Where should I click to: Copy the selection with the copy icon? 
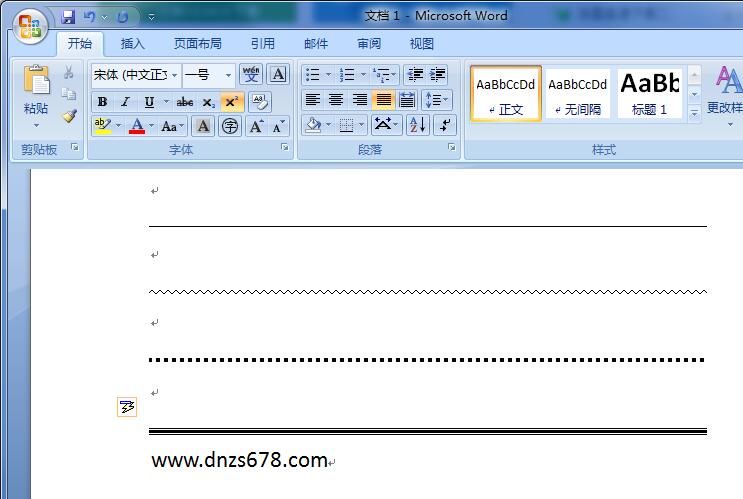pos(69,94)
